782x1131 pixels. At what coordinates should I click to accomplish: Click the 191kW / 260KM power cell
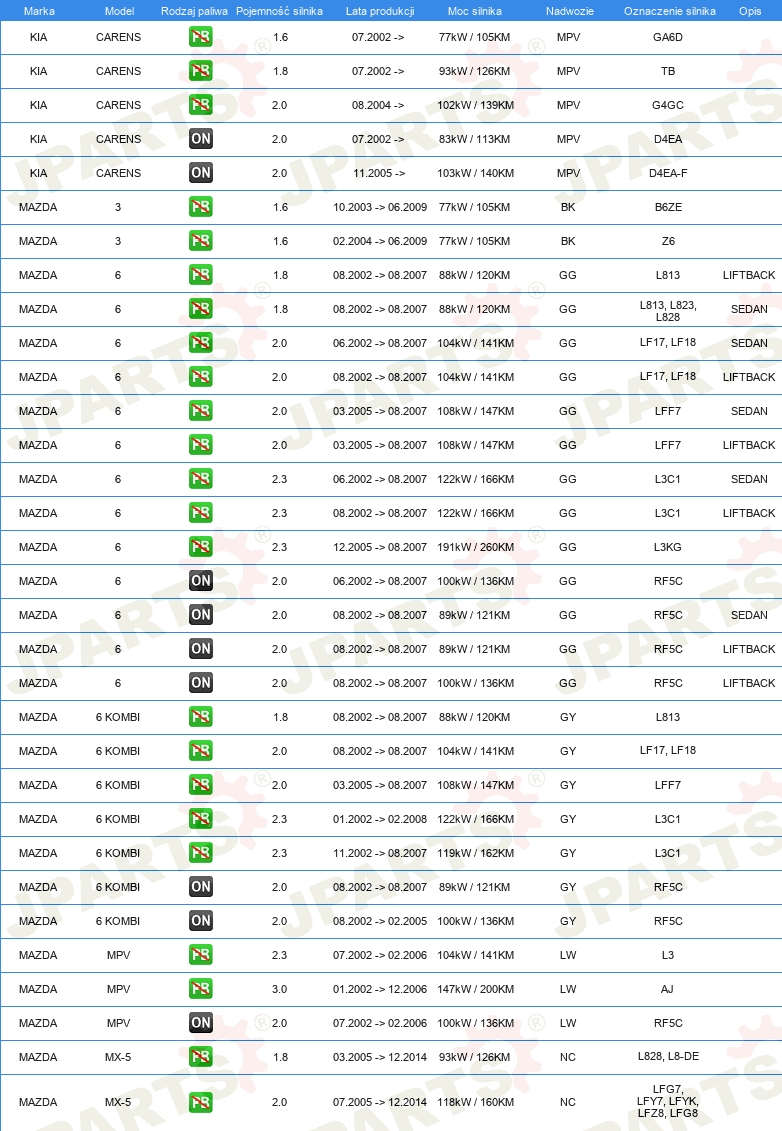[475, 547]
